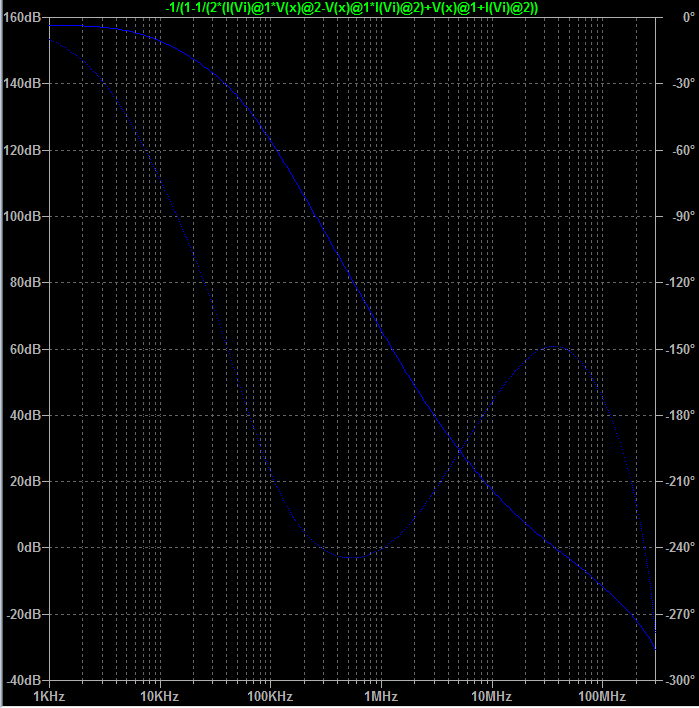This screenshot has height=708, width=699.
Task: Click the 100MHz frequency axis label
Action: tap(602, 696)
